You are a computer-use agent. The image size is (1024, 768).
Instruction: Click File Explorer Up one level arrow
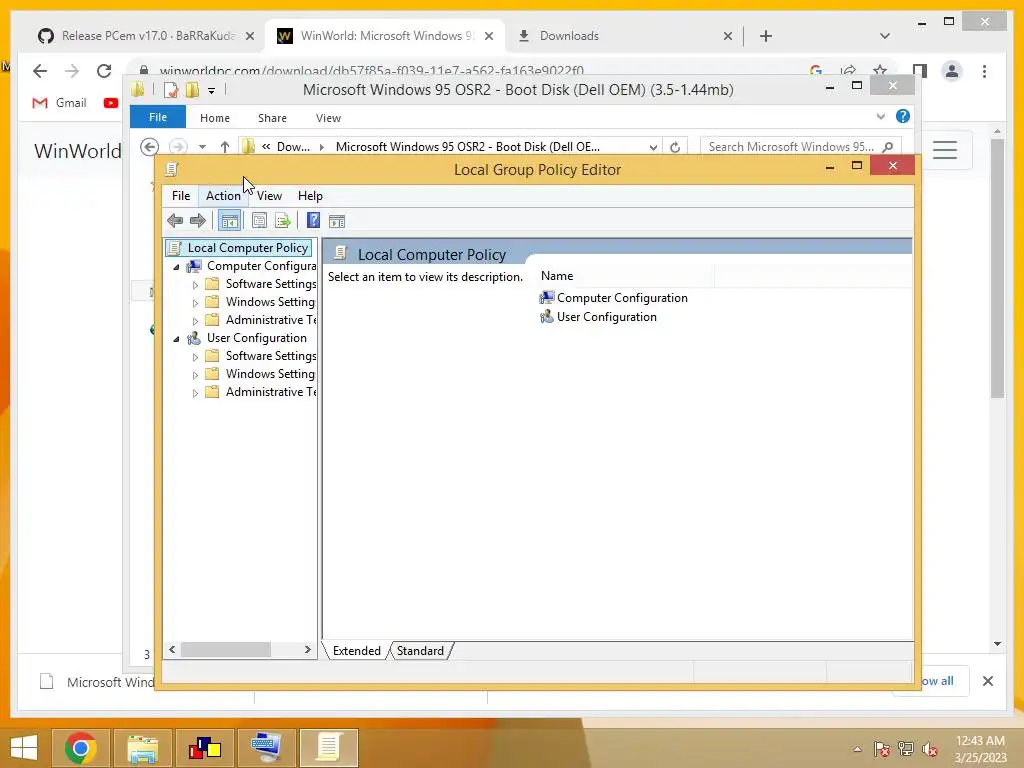click(x=225, y=147)
